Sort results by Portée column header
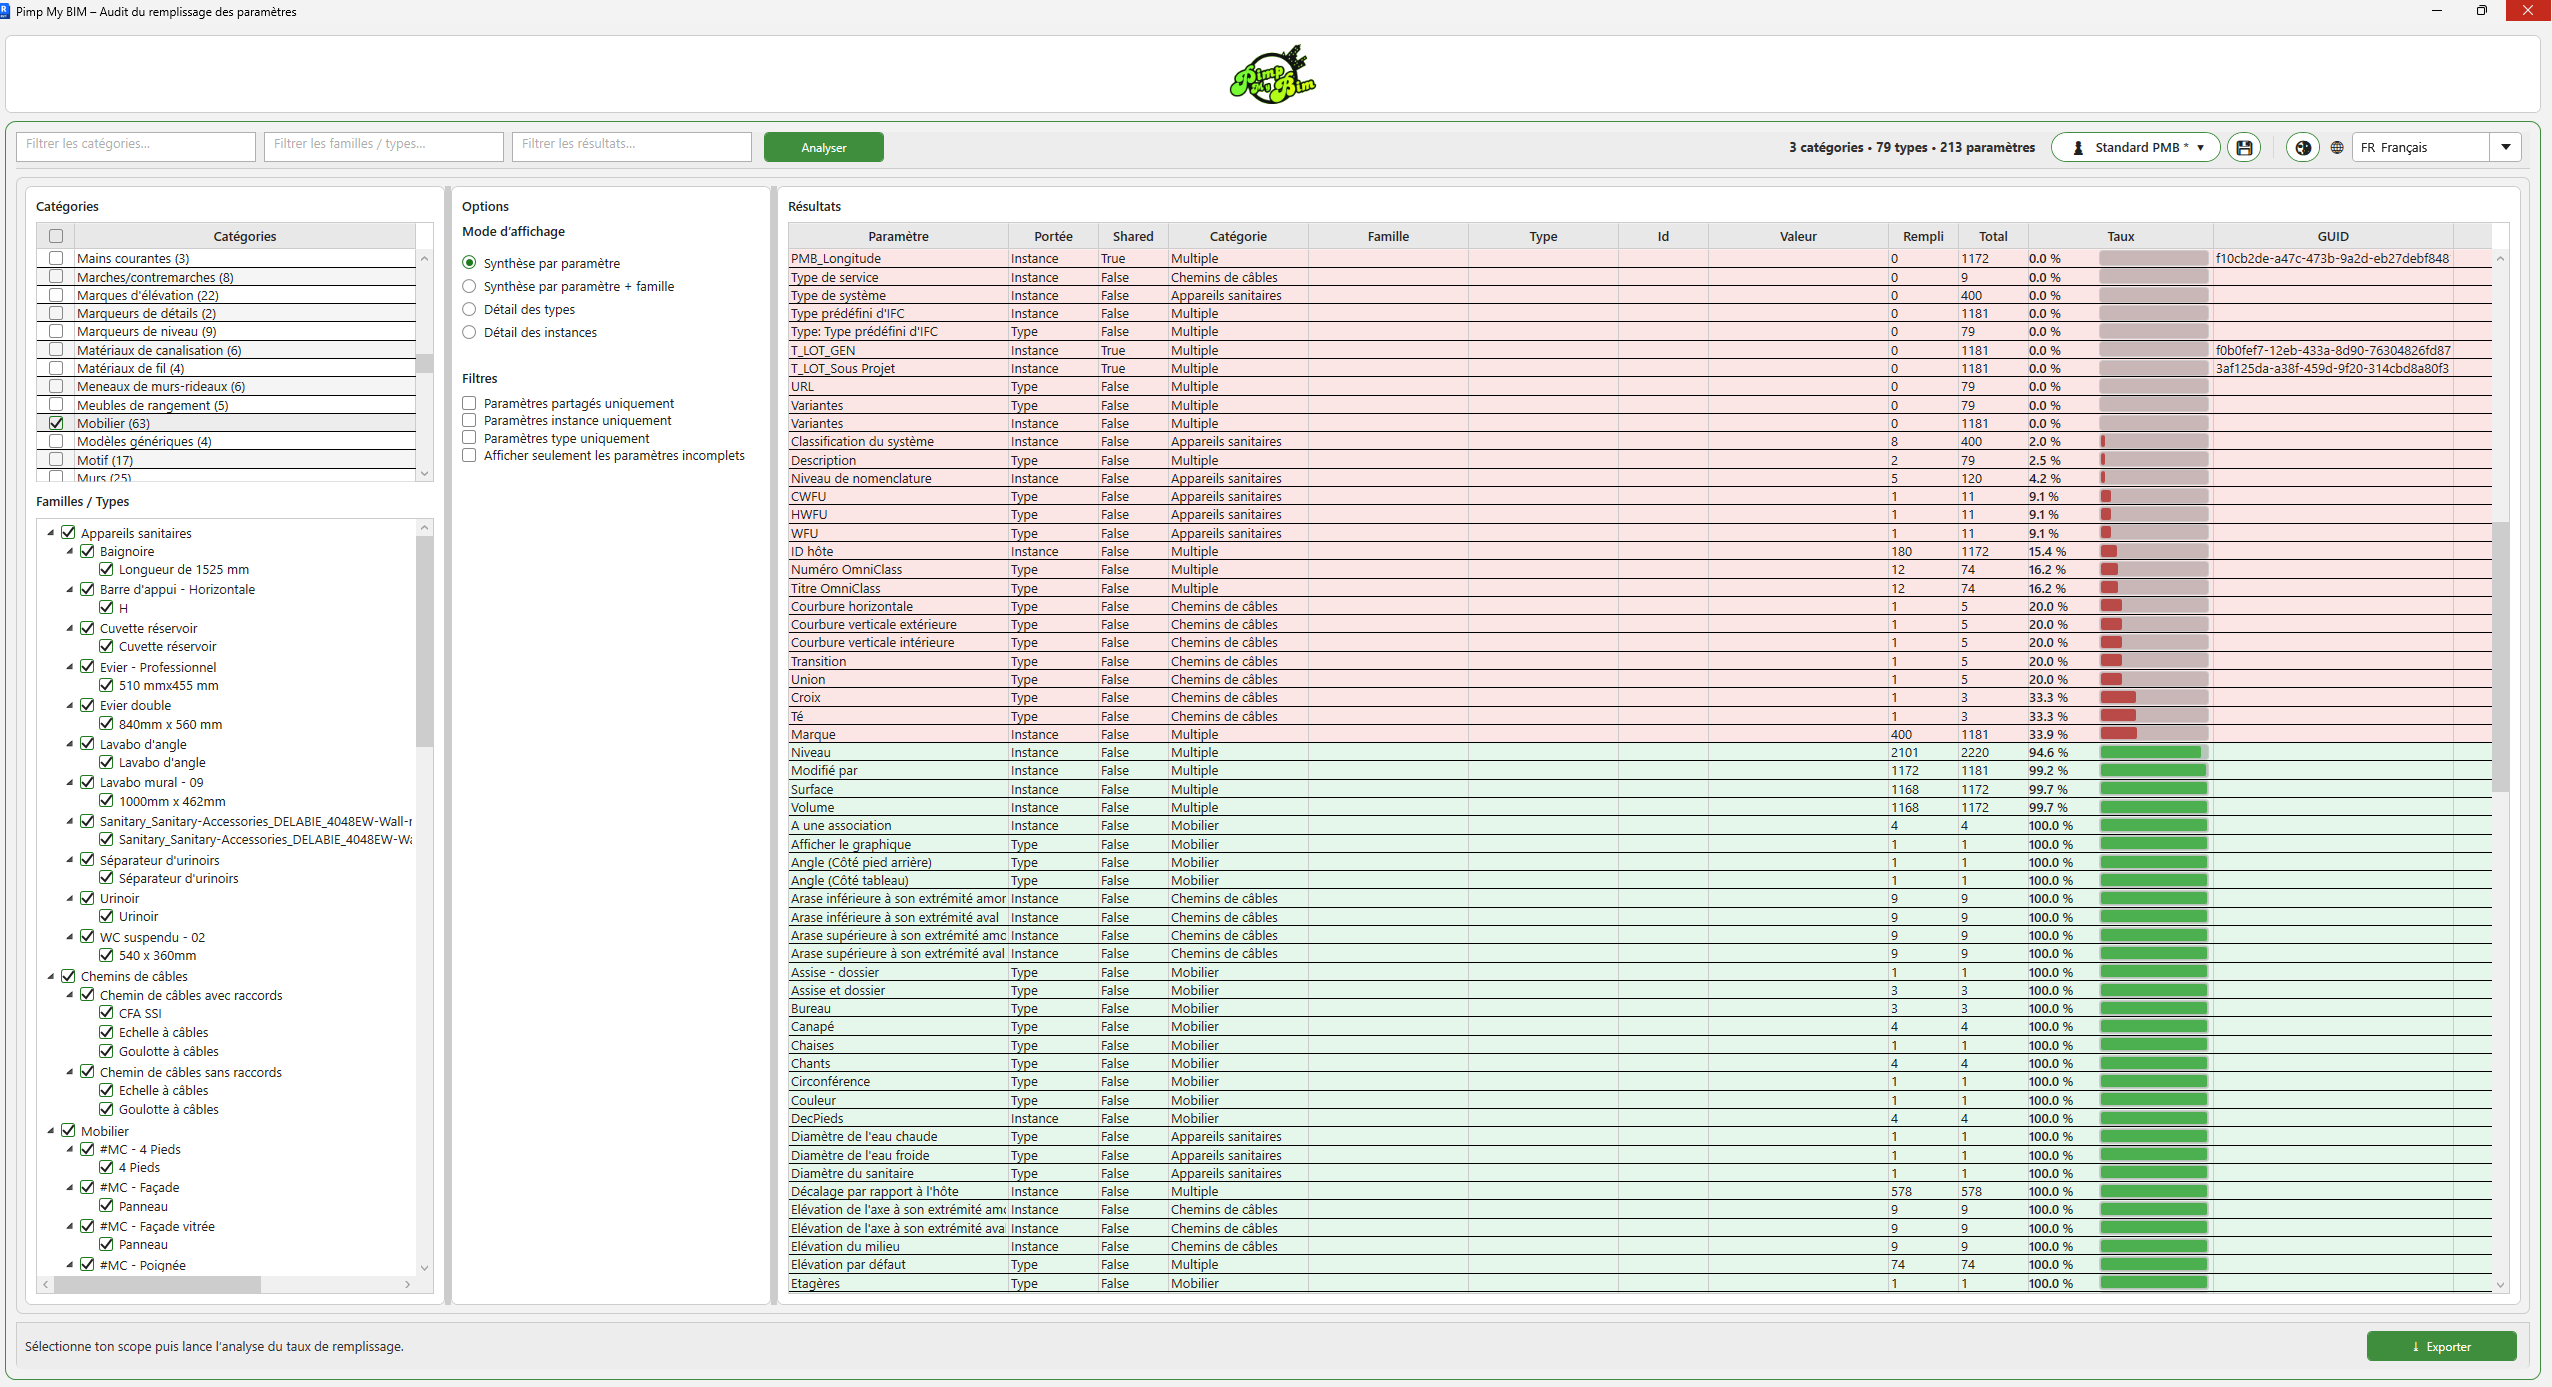 1053,236
